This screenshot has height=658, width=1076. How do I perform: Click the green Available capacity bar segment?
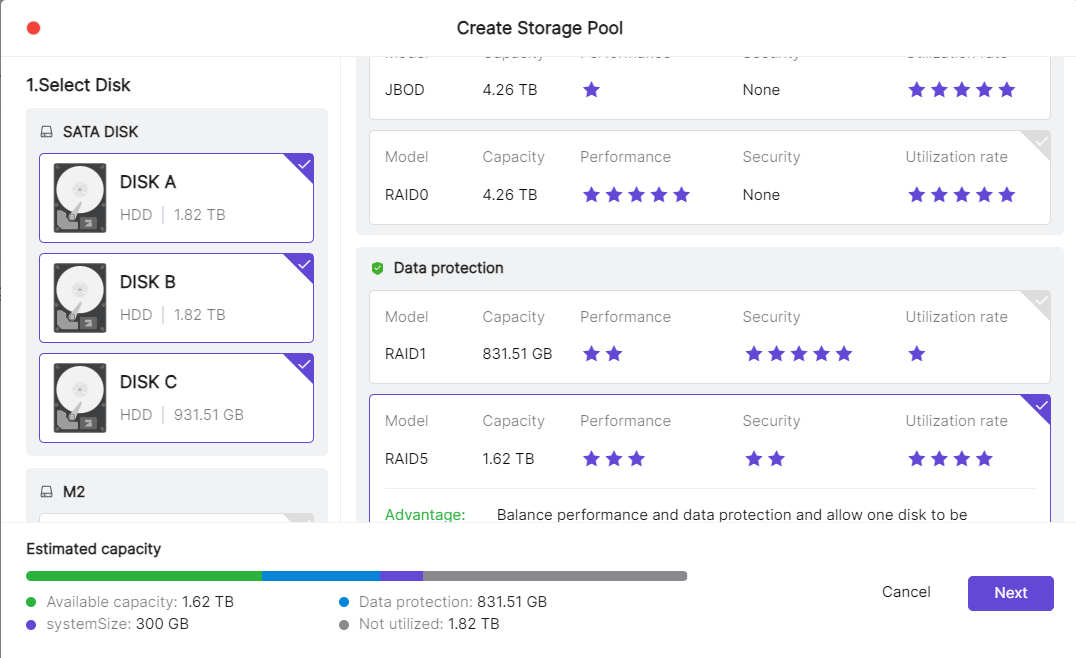(x=143, y=576)
